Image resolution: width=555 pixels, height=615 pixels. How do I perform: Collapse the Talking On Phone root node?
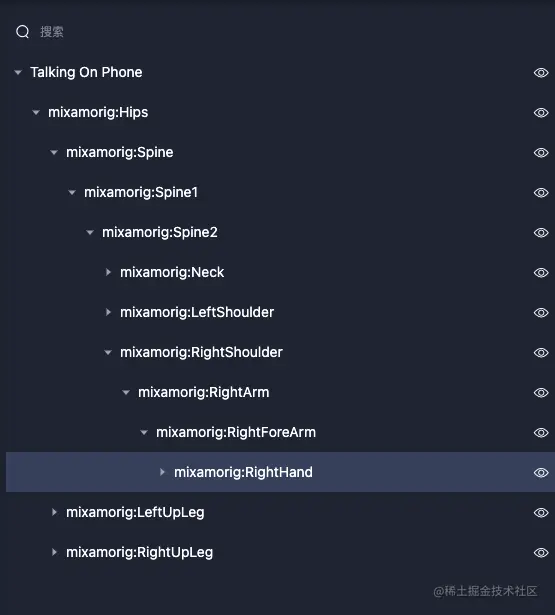[18, 73]
